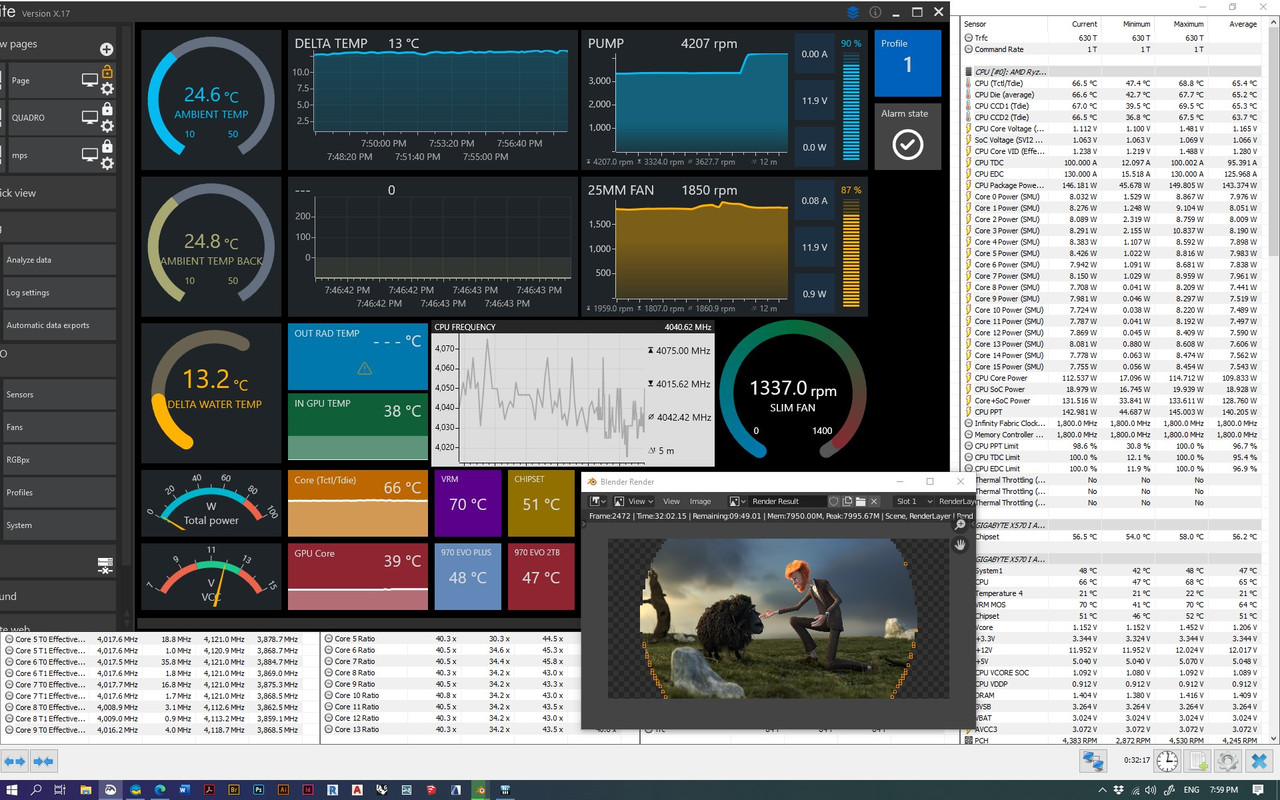
Task: Click the View menu in Blender's header
Action: [x=672, y=501]
